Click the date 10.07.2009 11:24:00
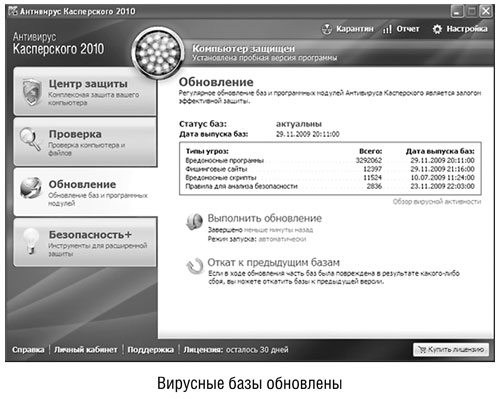This screenshot has height=399, width=500. coord(442,177)
